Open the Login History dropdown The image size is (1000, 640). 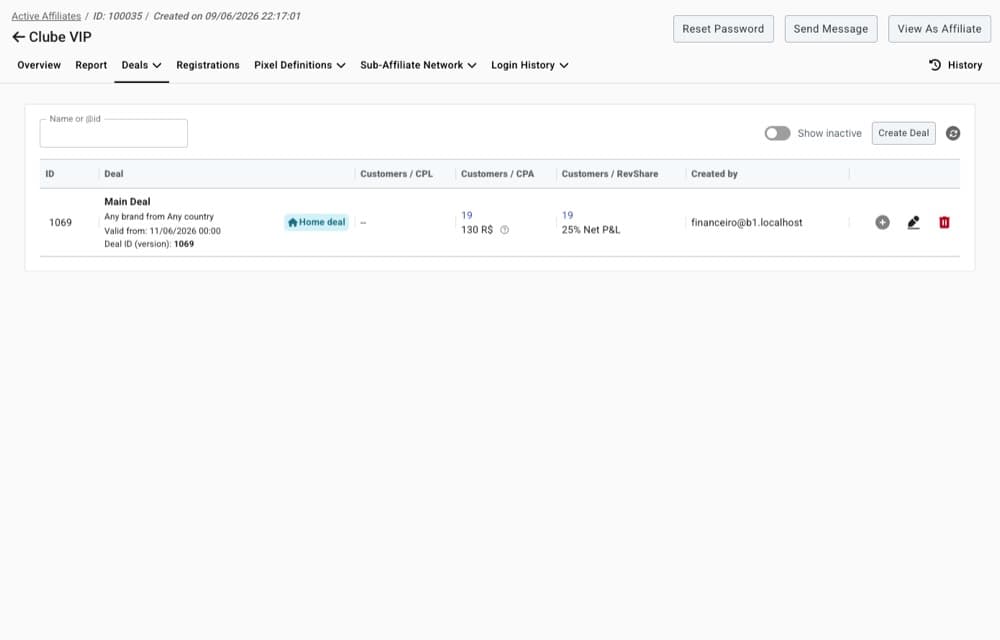[x=529, y=65]
